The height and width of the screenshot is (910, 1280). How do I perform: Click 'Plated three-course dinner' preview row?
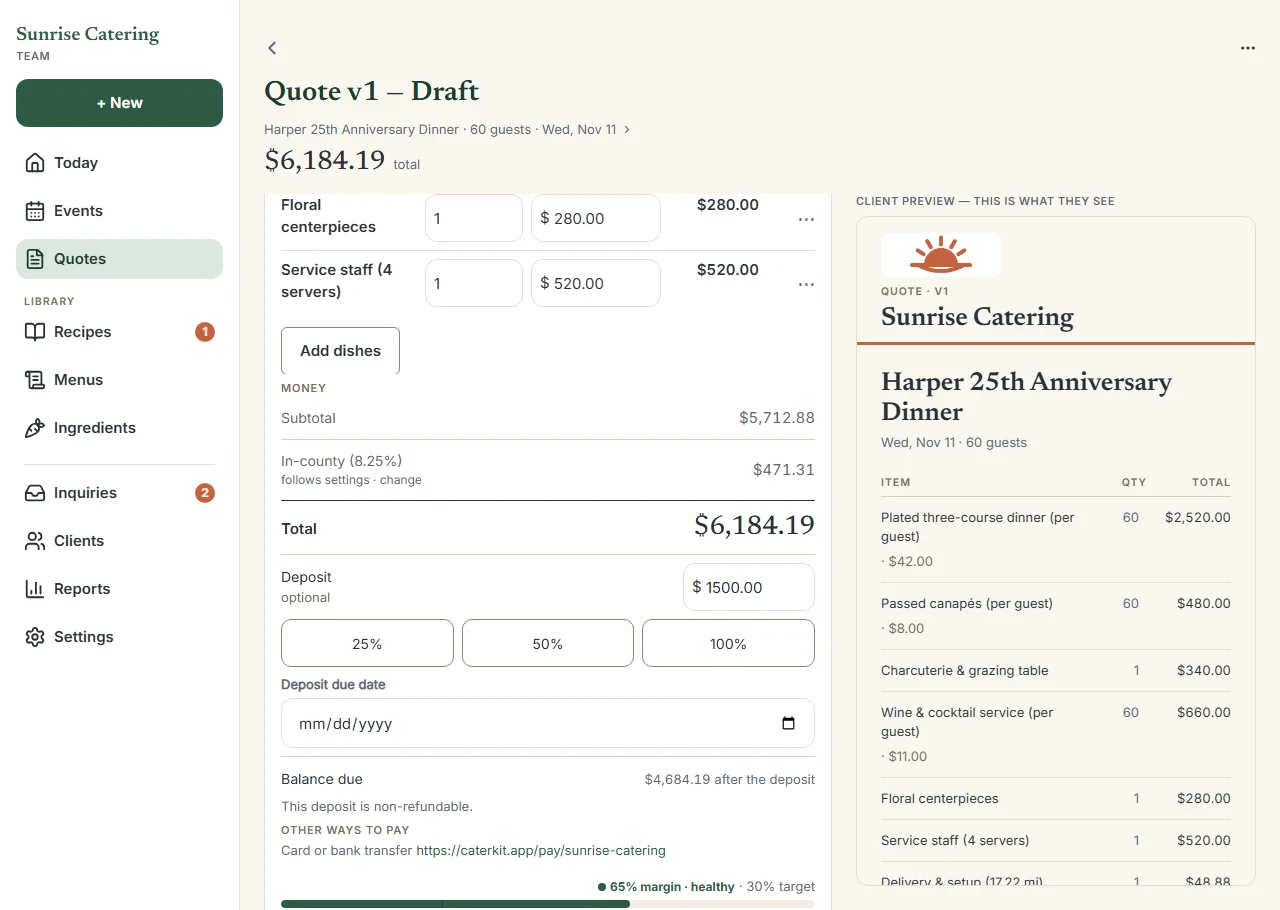pos(1056,539)
